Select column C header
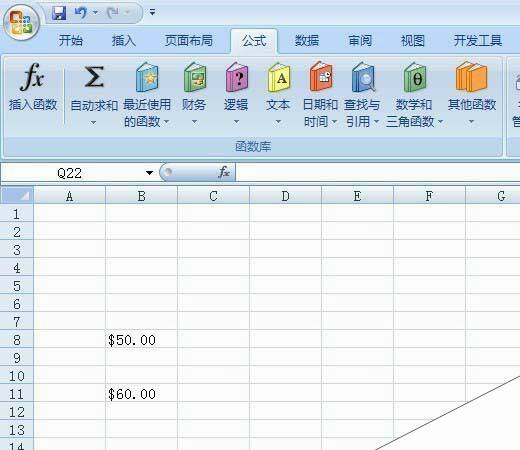The height and width of the screenshot is (450, 520). tap(213, 196)
